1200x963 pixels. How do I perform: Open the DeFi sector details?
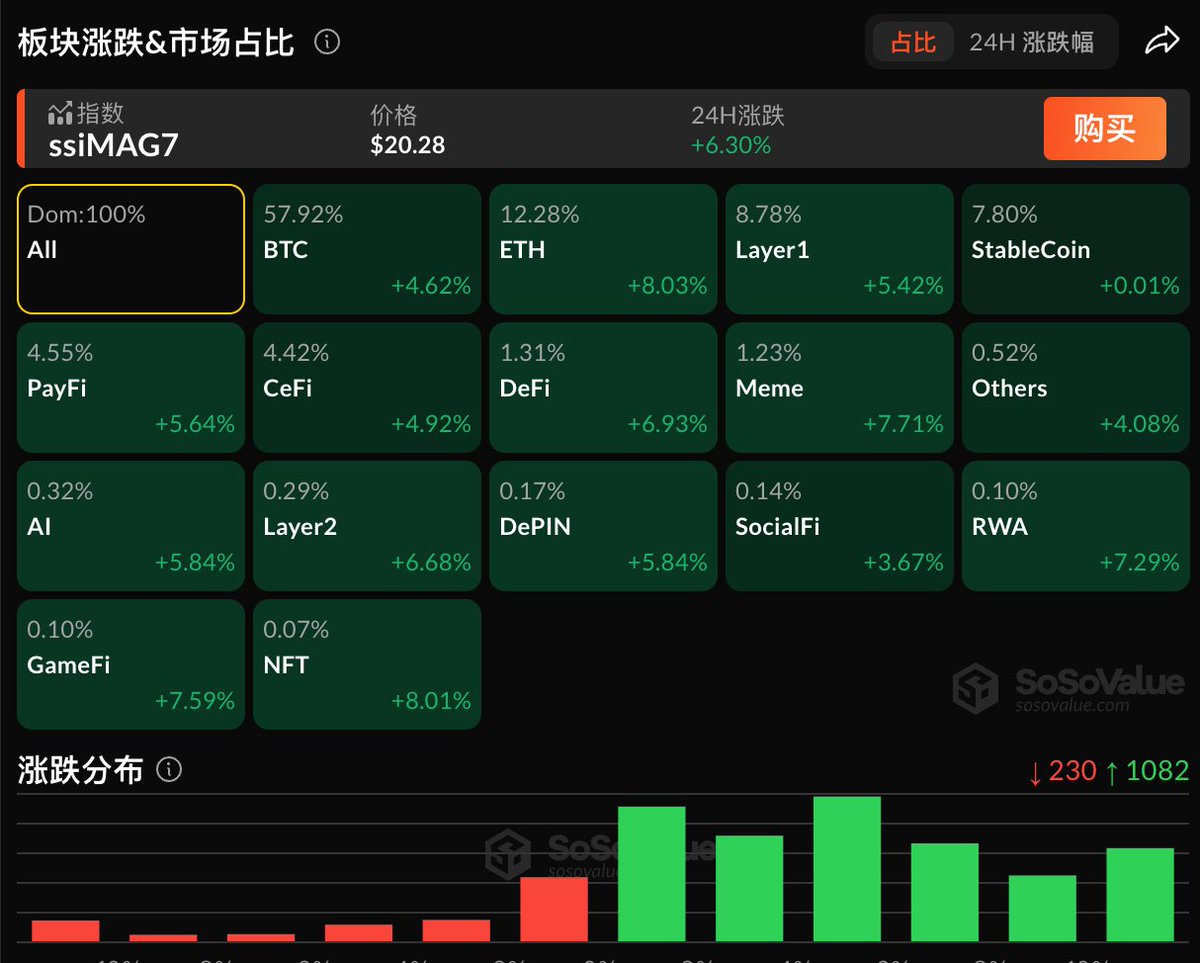tap(602, 386)
